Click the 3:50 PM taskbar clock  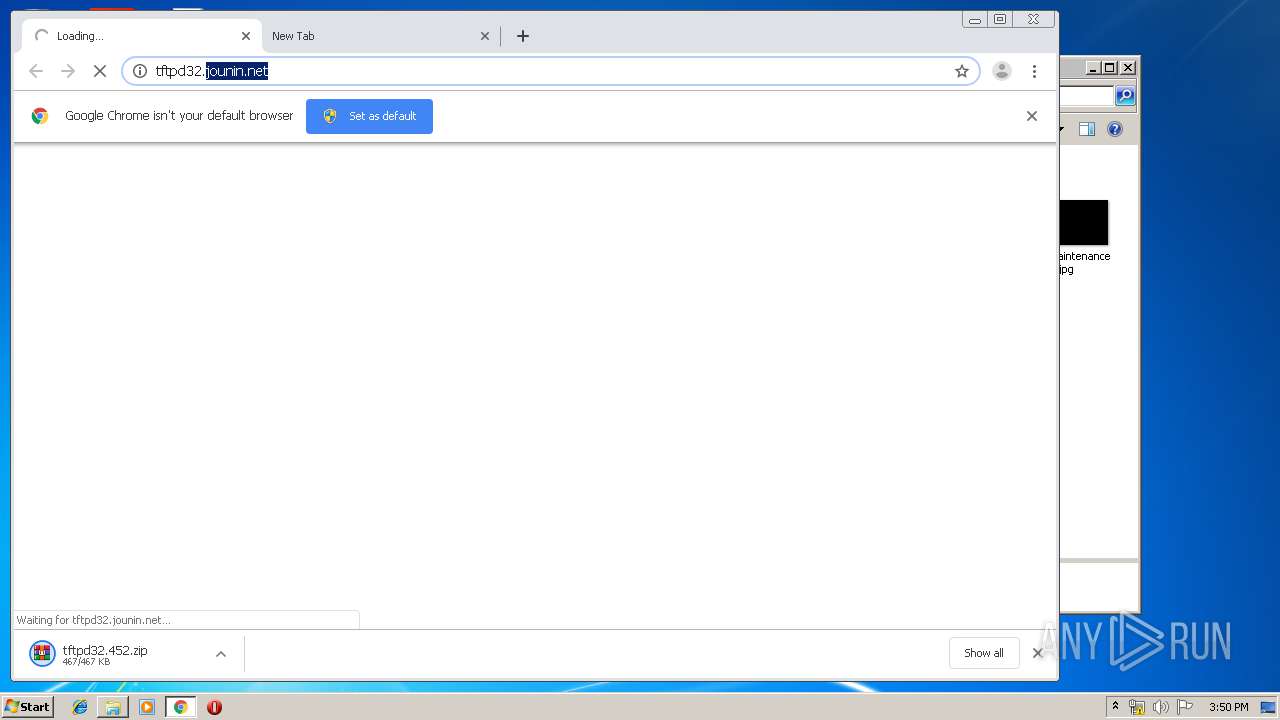coord(1229,707)
